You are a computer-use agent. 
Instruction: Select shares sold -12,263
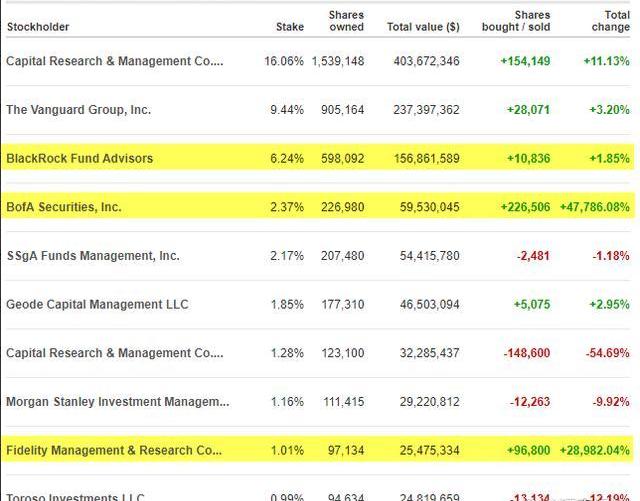[x=530, y=401]
